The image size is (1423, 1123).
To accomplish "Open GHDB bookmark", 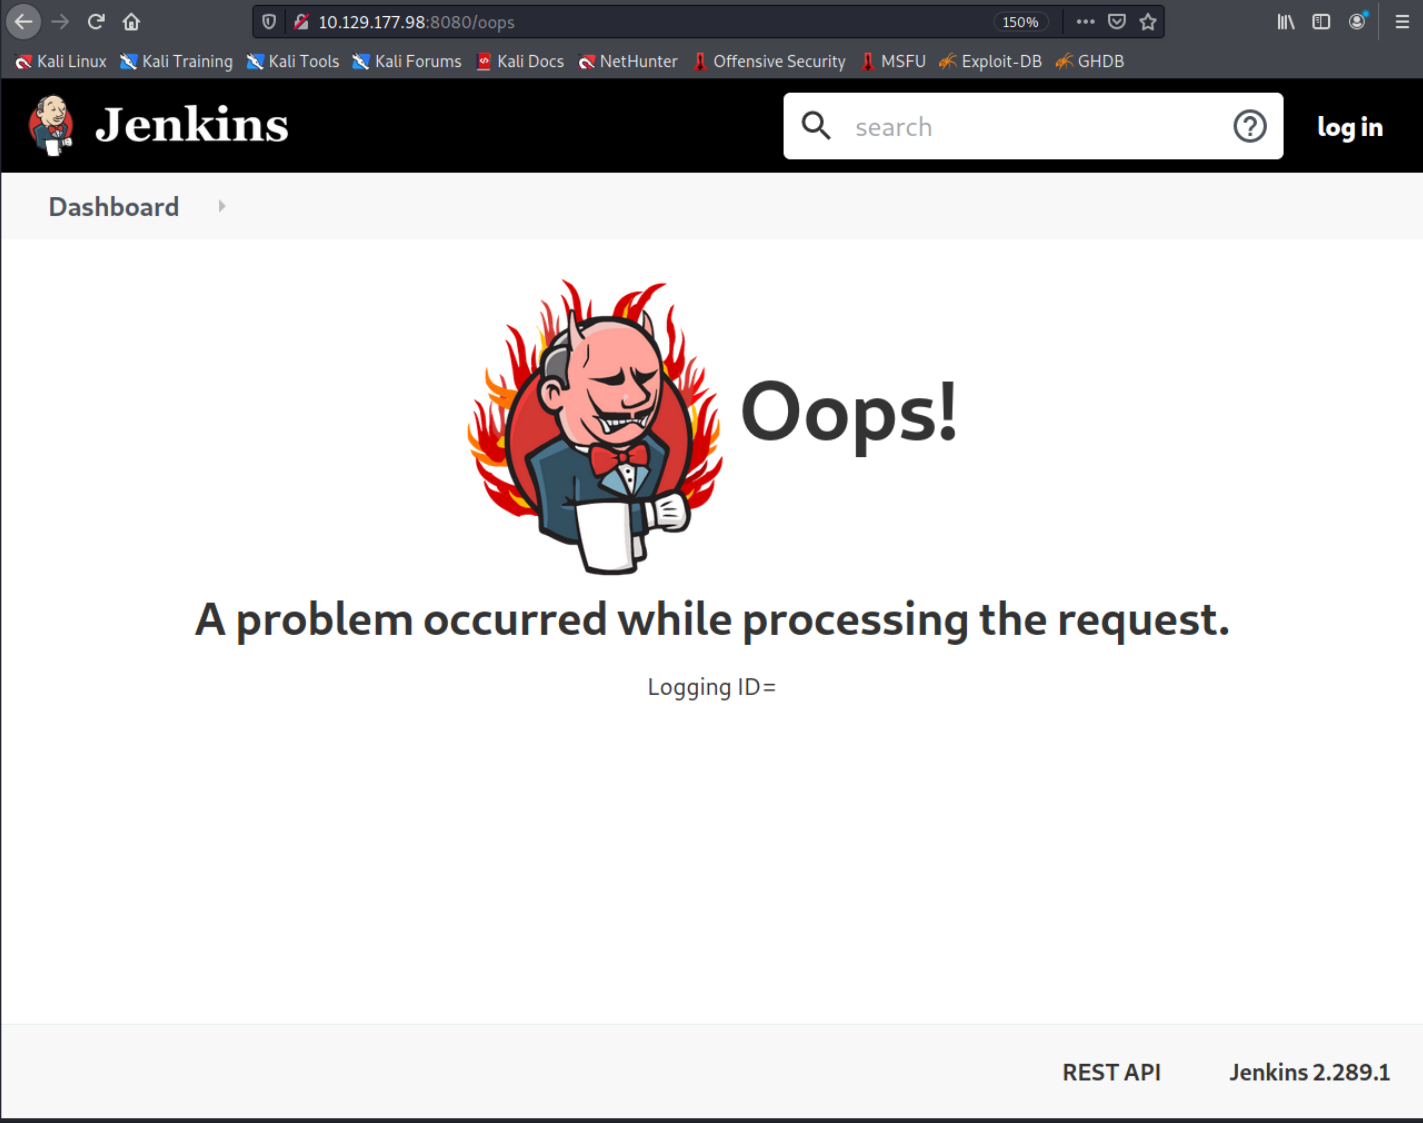I will [1090, 61].
